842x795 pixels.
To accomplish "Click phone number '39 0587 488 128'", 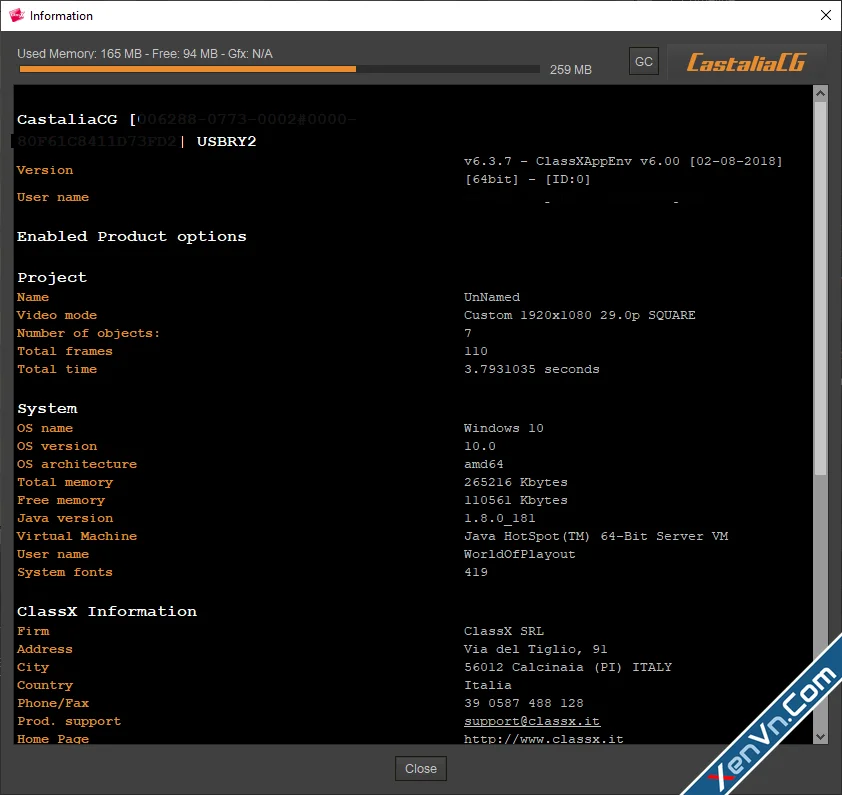I will (524, 703).
